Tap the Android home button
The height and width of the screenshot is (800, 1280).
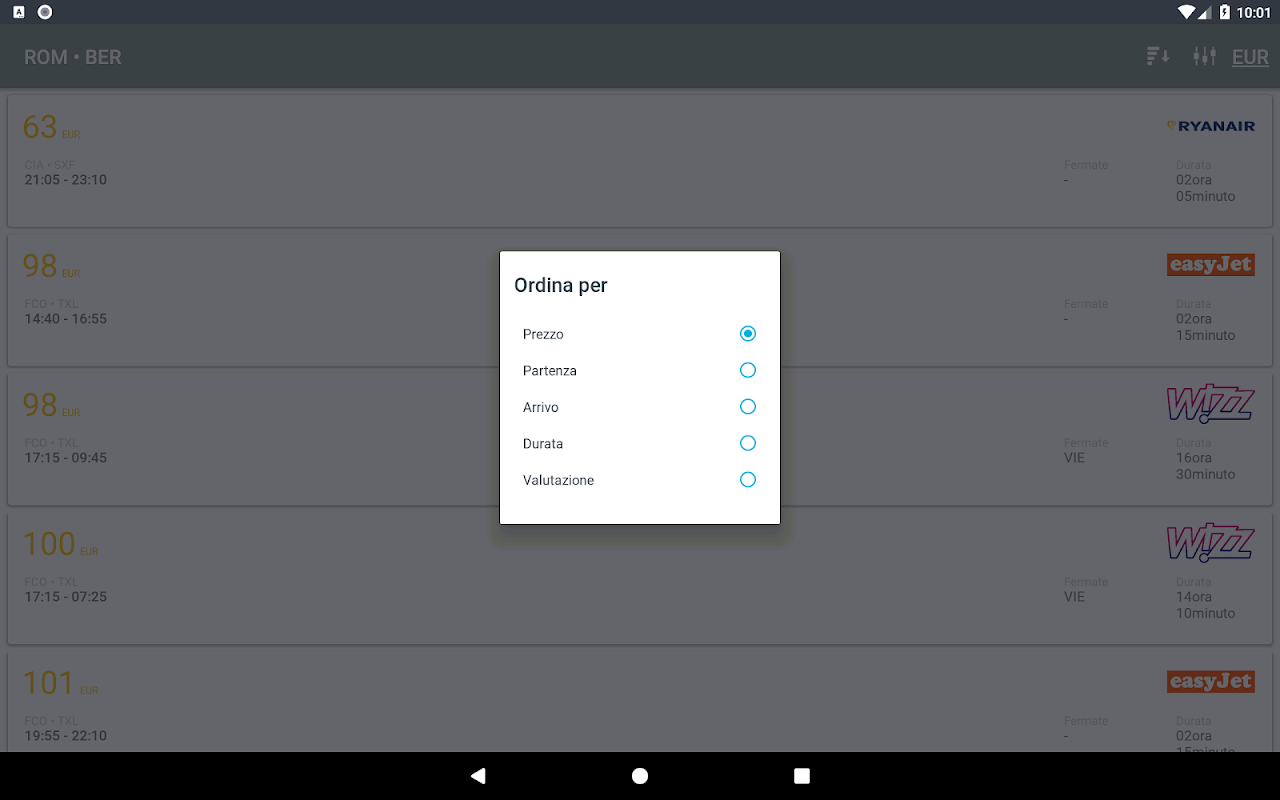(x=640, y=776)
